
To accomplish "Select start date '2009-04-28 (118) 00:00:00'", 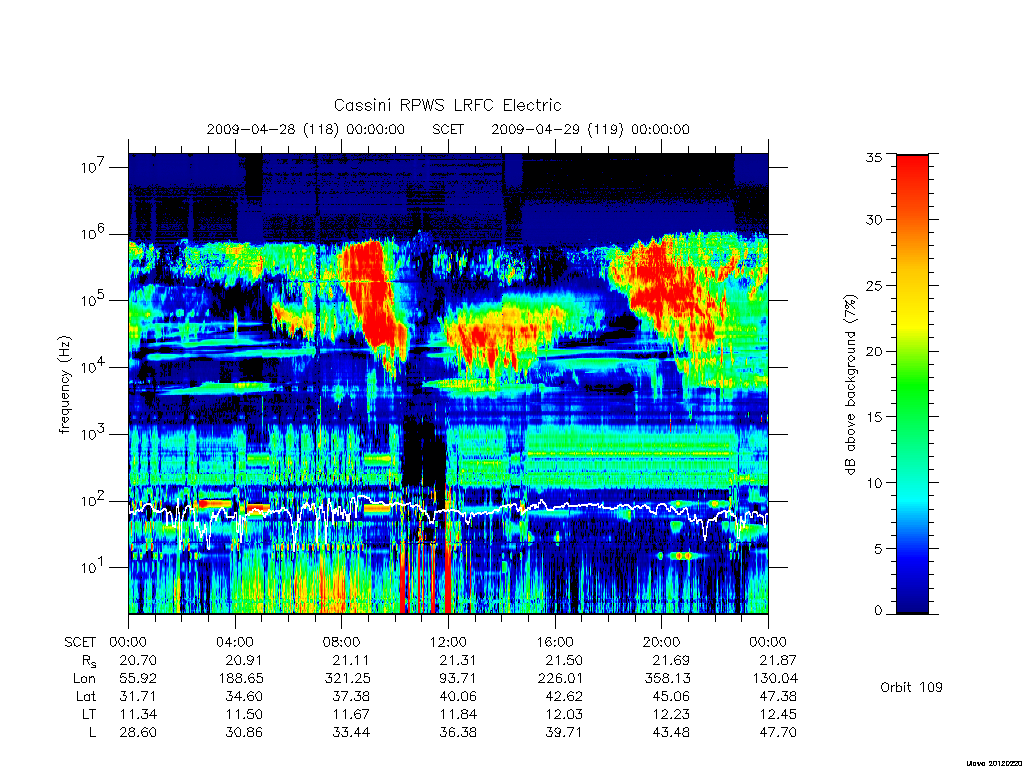I will coord(306,129).
